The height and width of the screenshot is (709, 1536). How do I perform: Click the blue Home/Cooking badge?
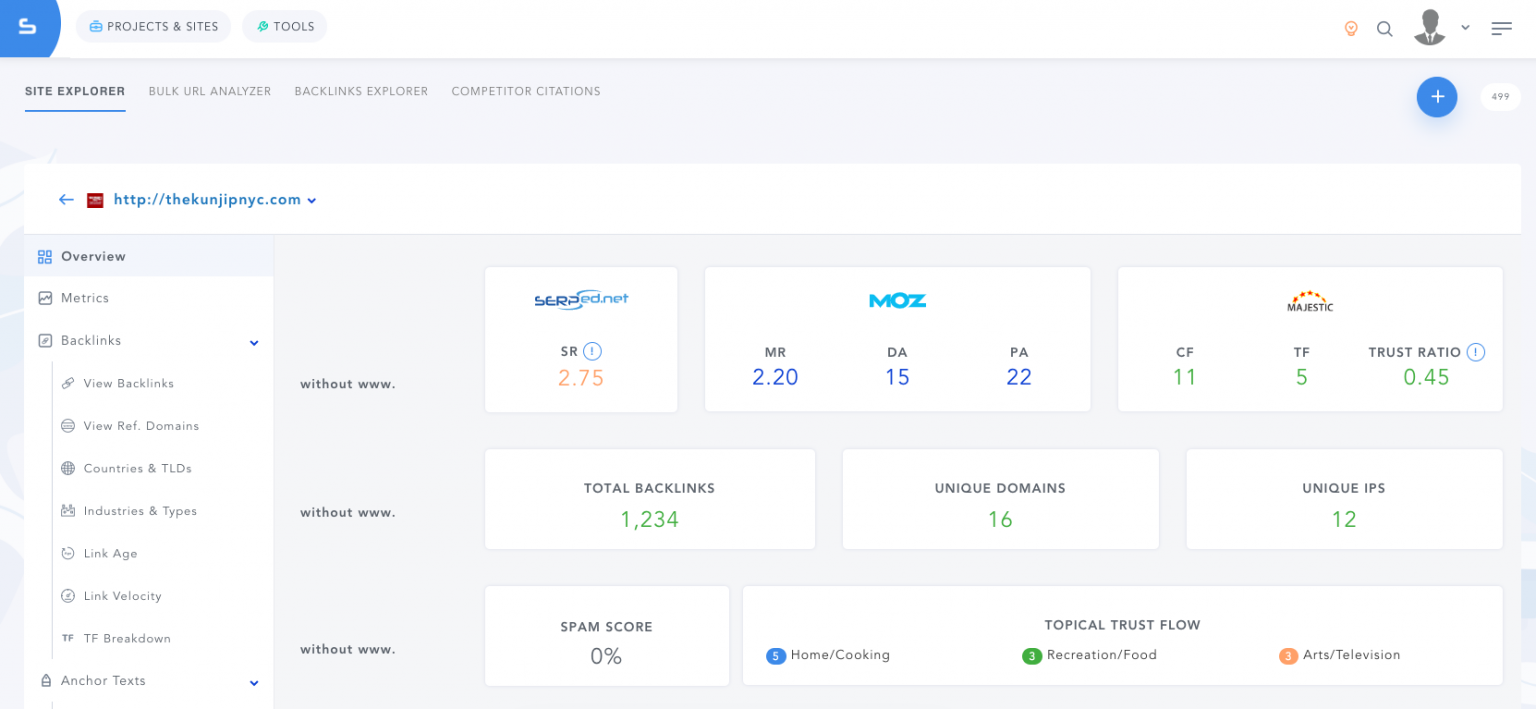775,656
